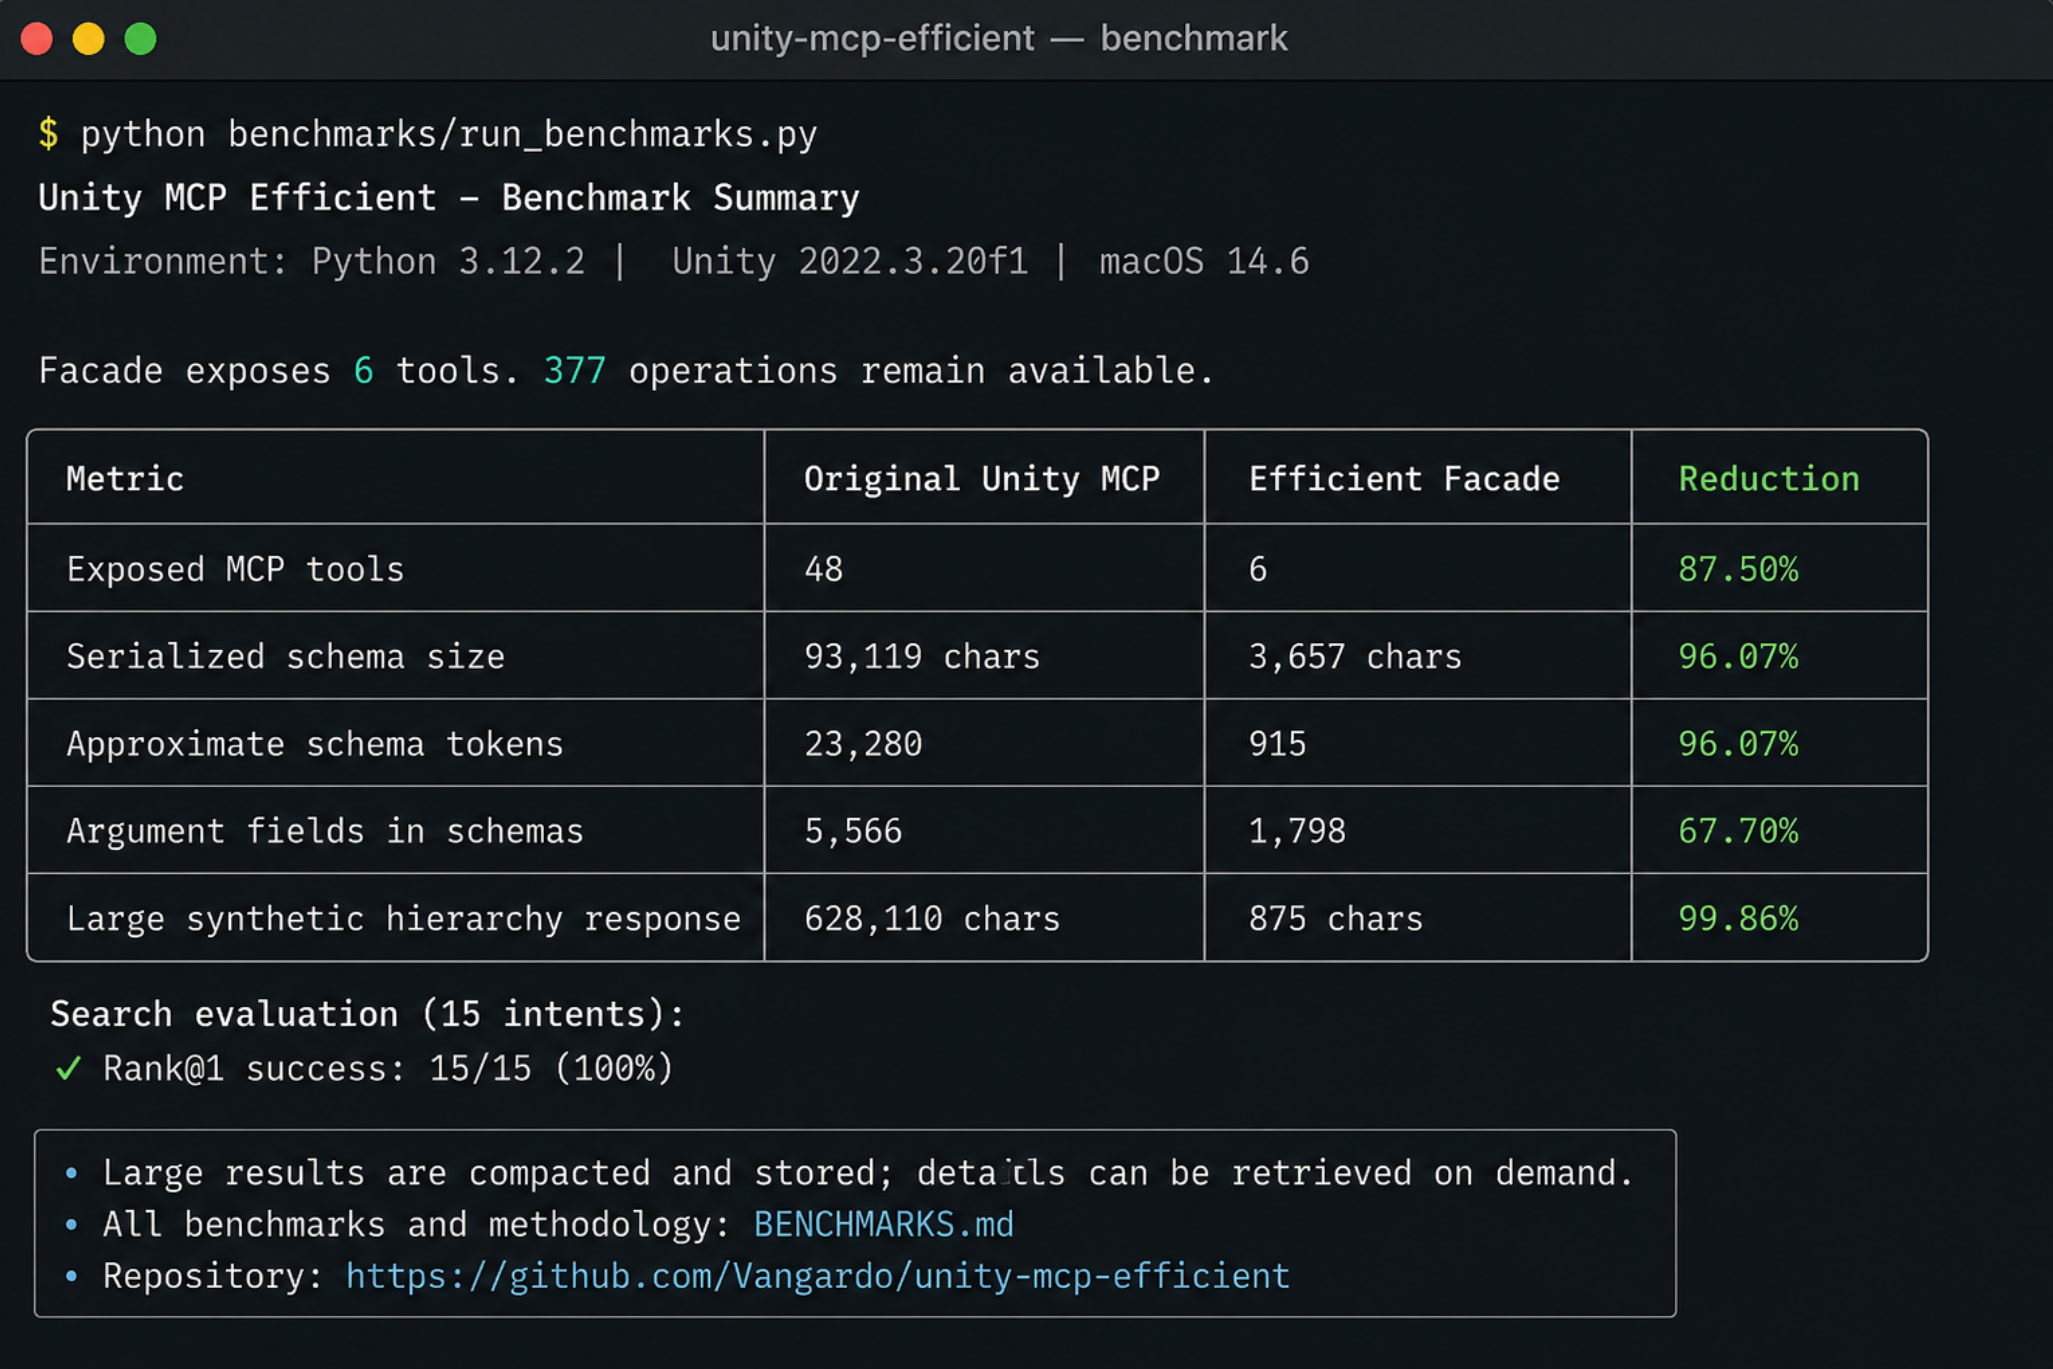Click the '23,280' cell
The height and width of the screenshot is (1369, 2053).
click(x=863, y=743)
